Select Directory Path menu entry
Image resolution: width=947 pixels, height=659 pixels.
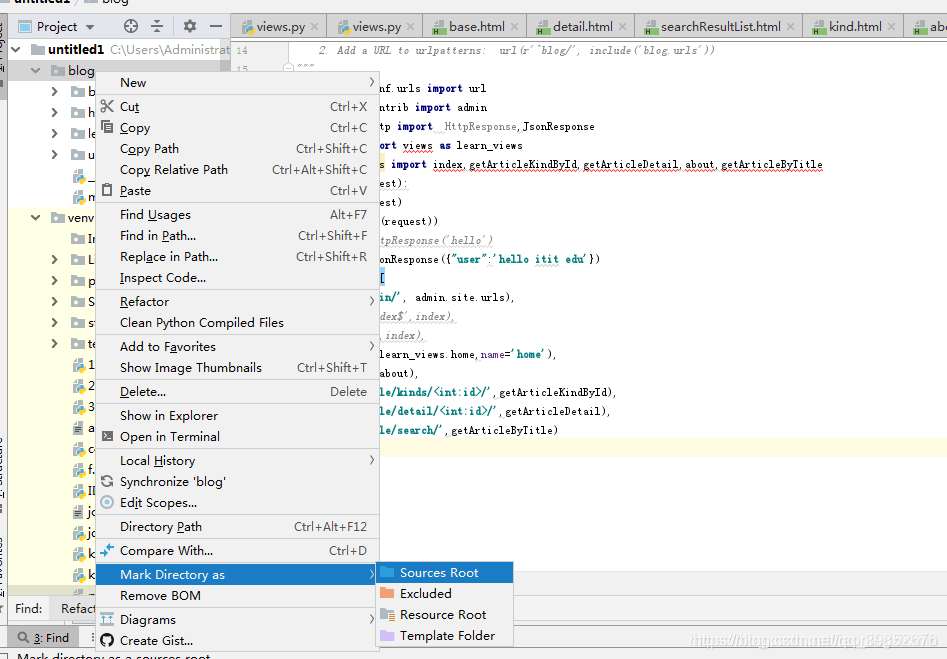237,527
